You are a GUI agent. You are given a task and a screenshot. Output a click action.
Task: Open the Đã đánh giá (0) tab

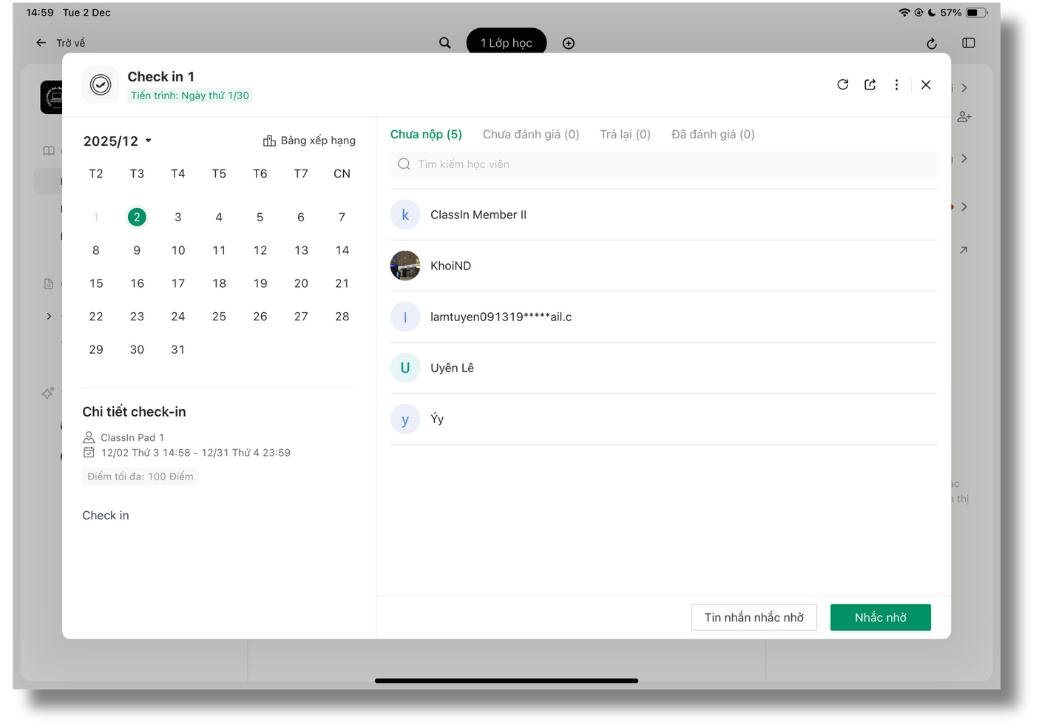tap(713, 134)
